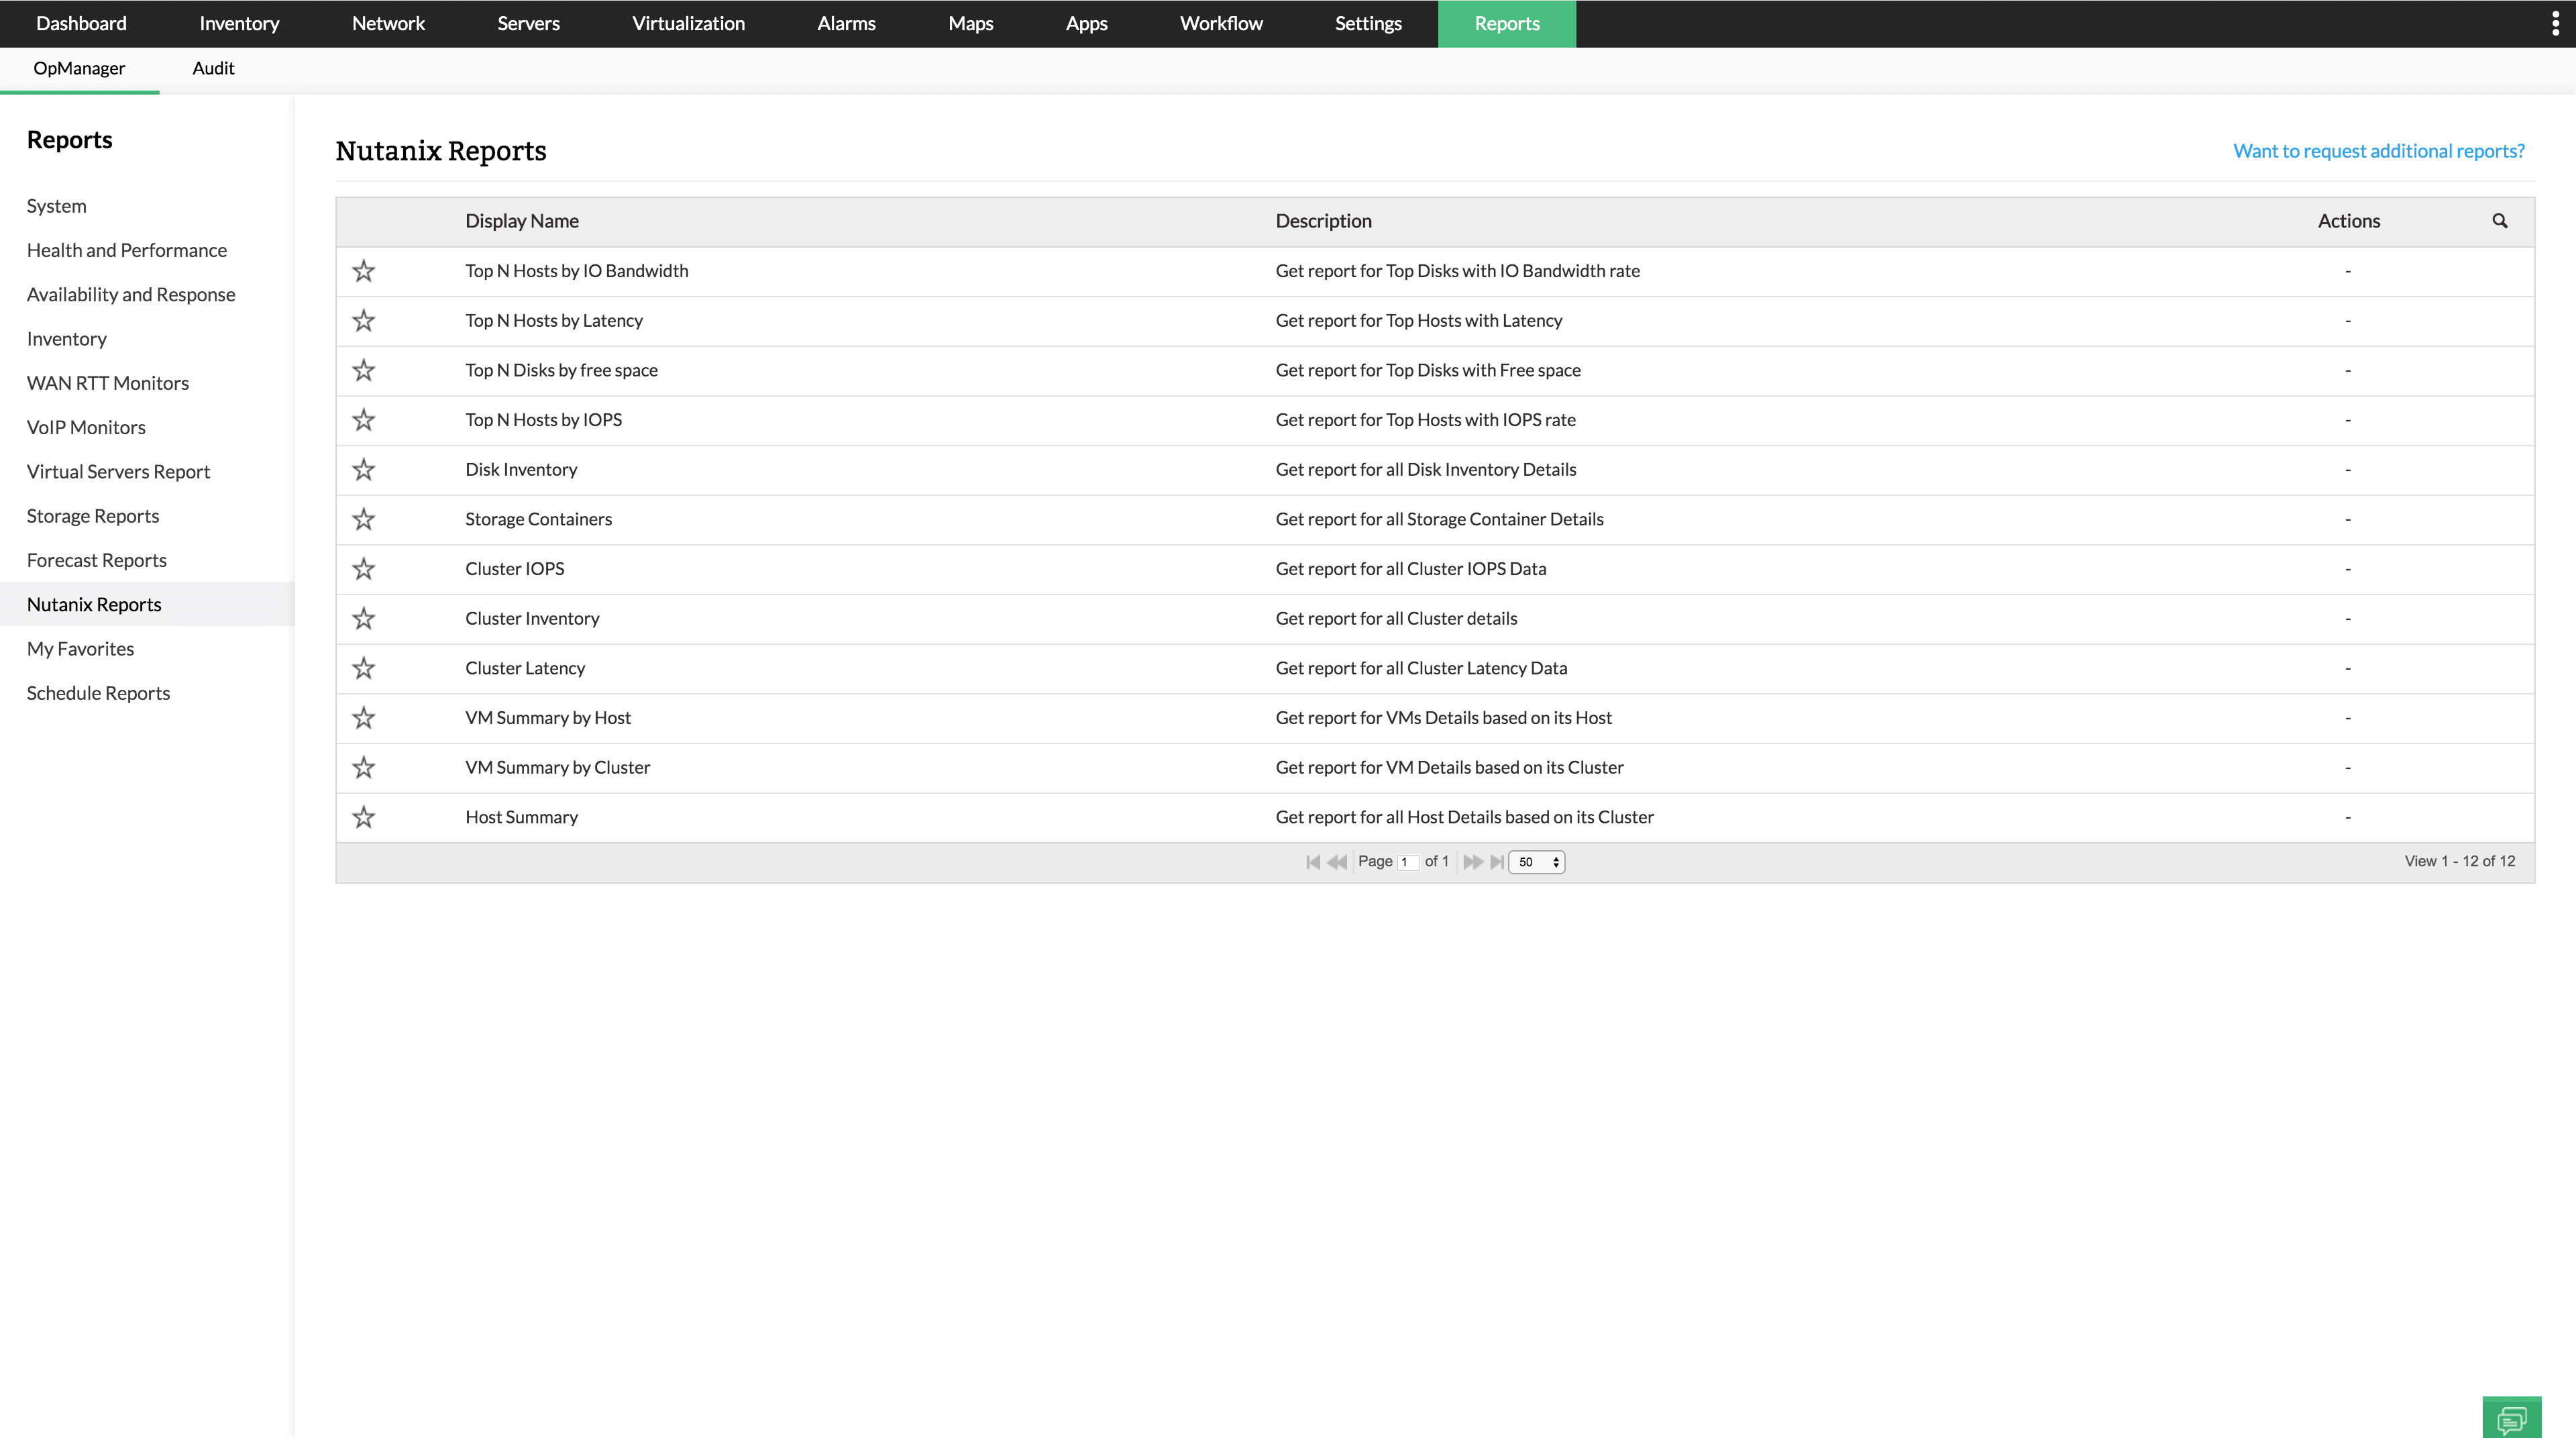Click the table search magnifier icon
The image size is (2576, 1438).
click(2499, 221)
